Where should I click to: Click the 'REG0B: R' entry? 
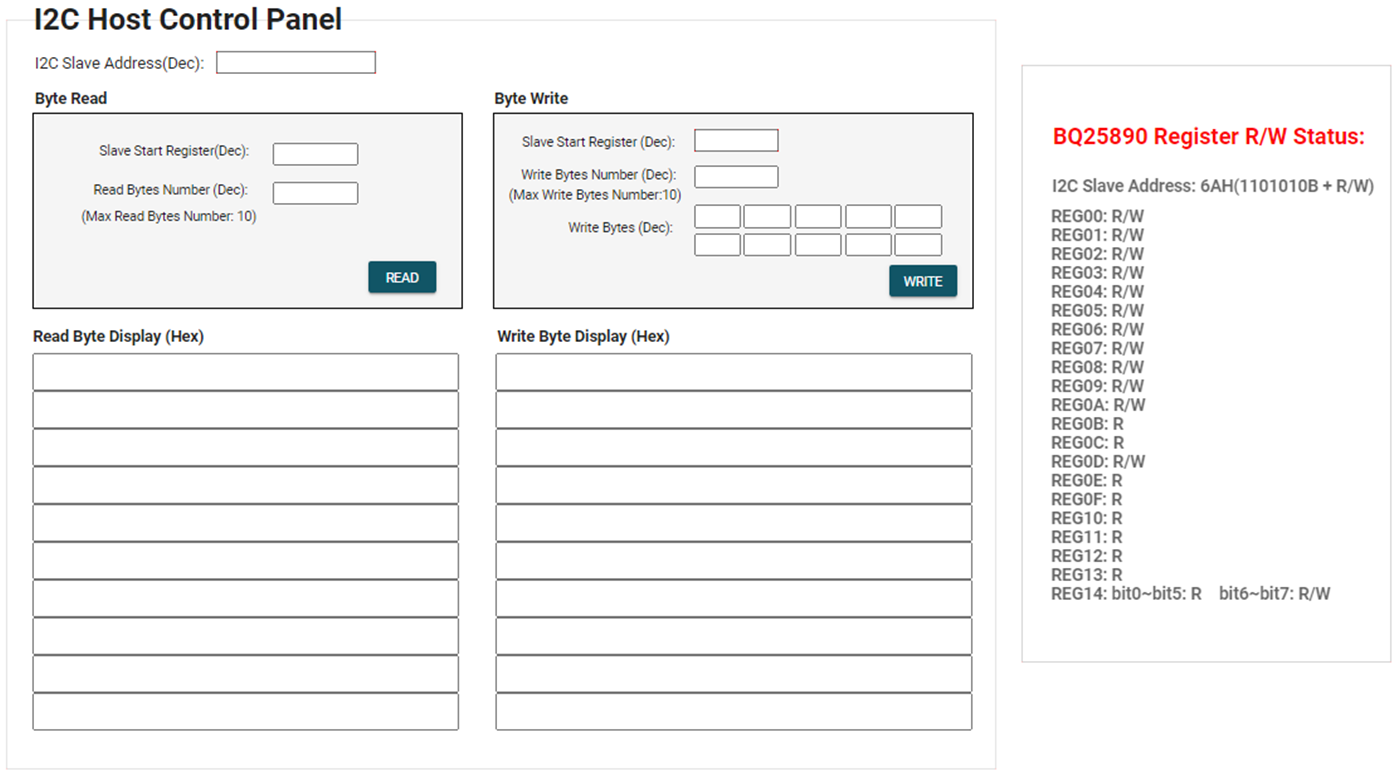coord(1088,424)
